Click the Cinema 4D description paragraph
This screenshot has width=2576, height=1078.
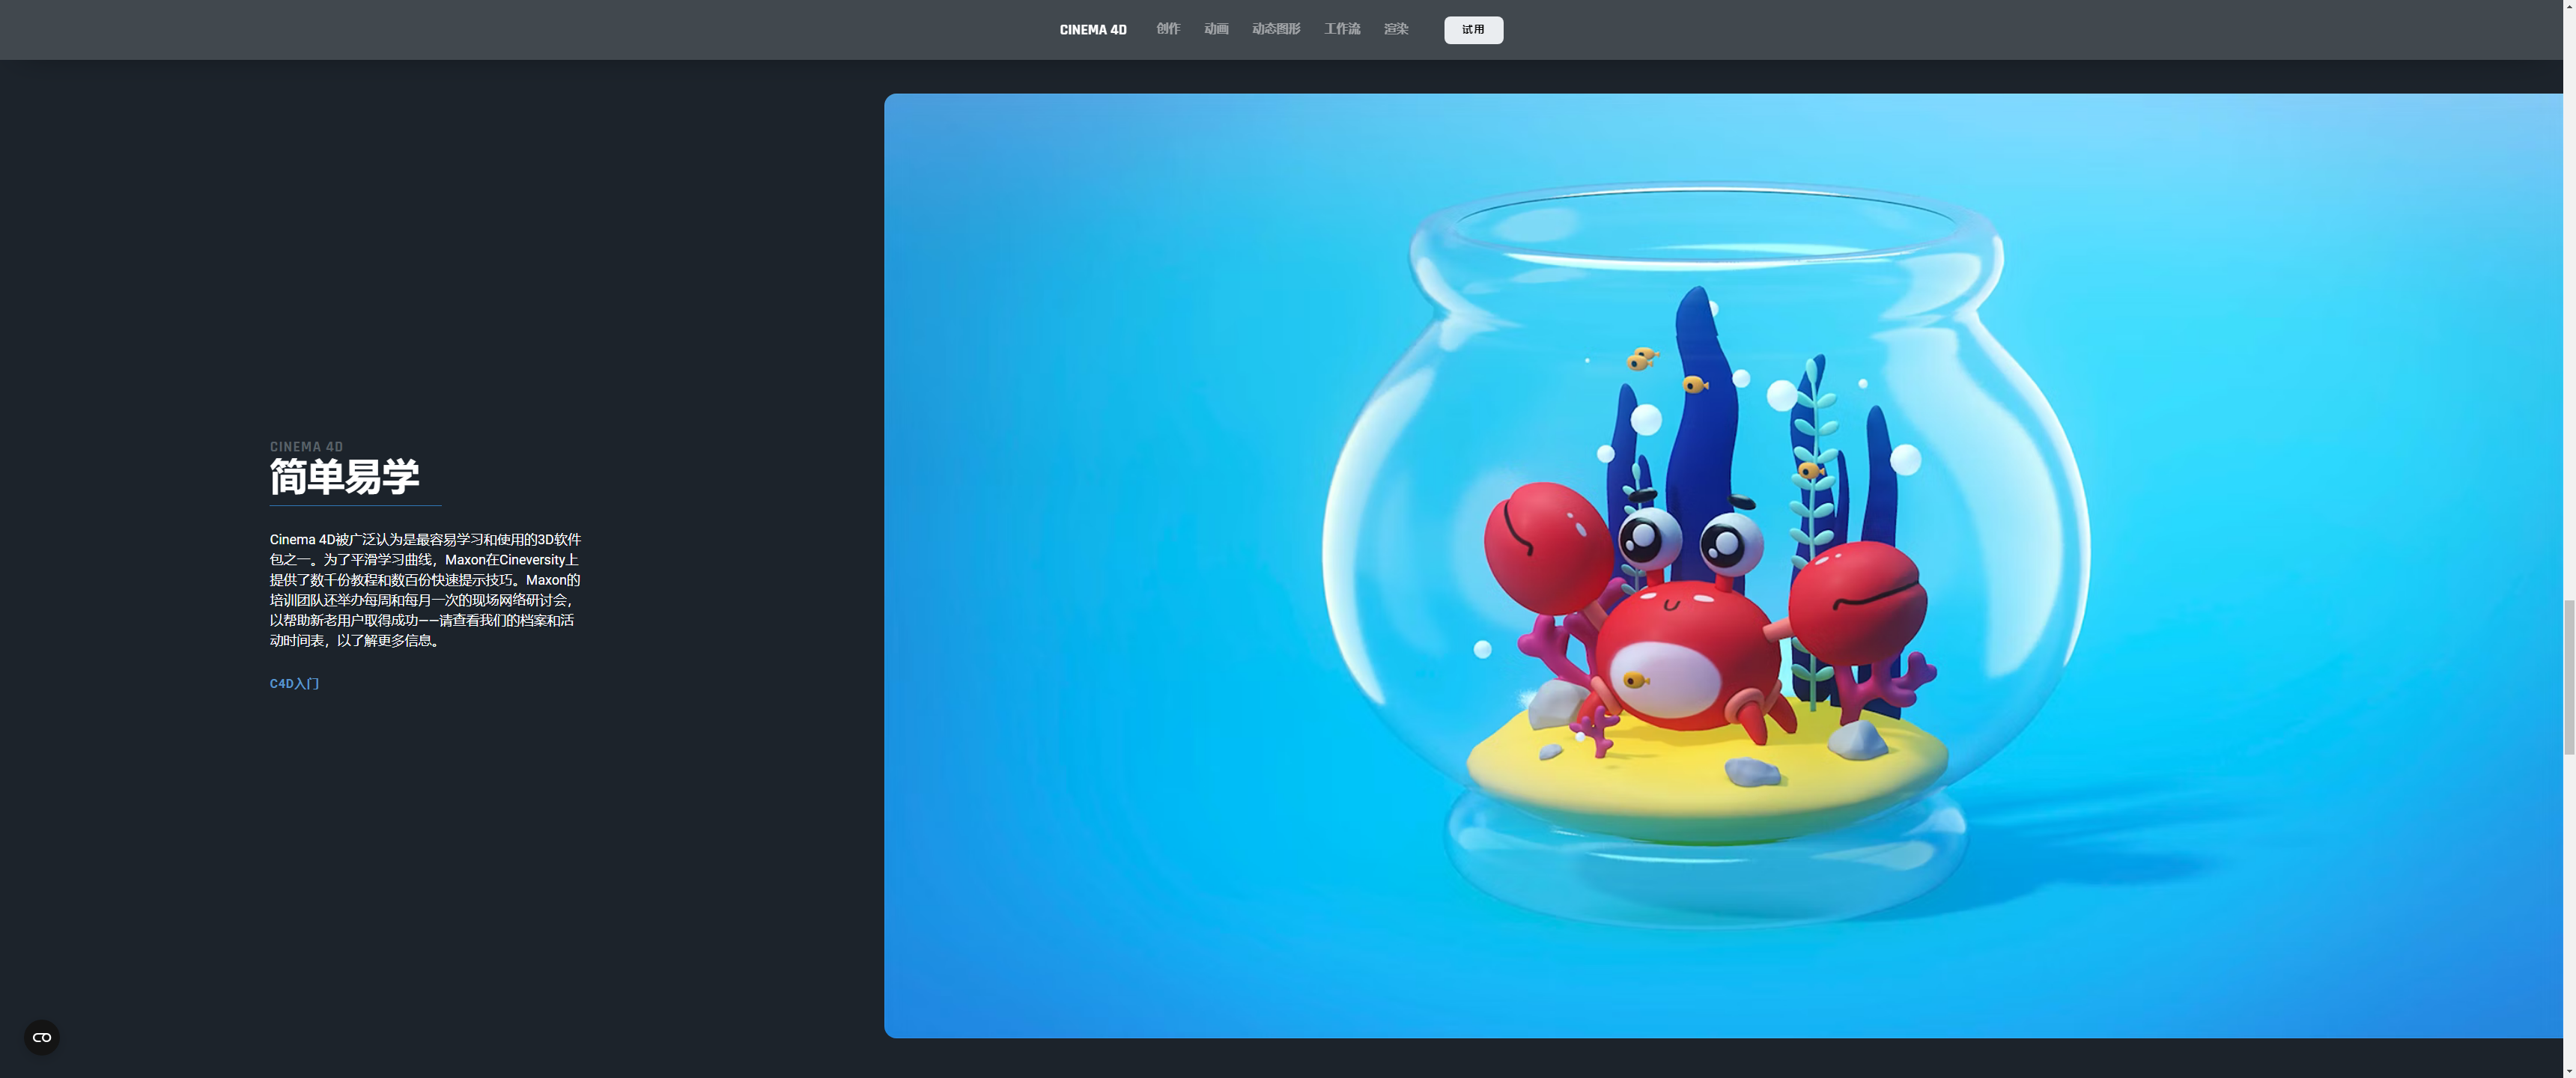coord(425,590)
